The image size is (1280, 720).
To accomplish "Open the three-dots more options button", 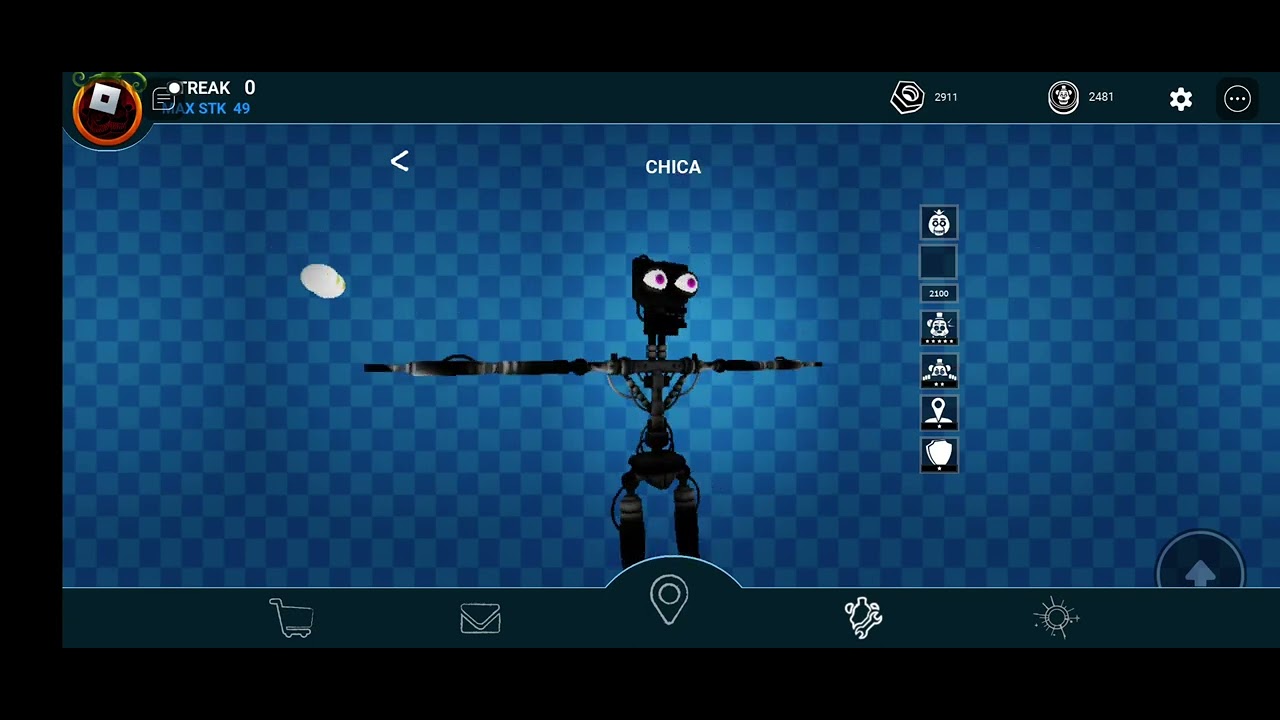I will click(x=1237, y=98).
